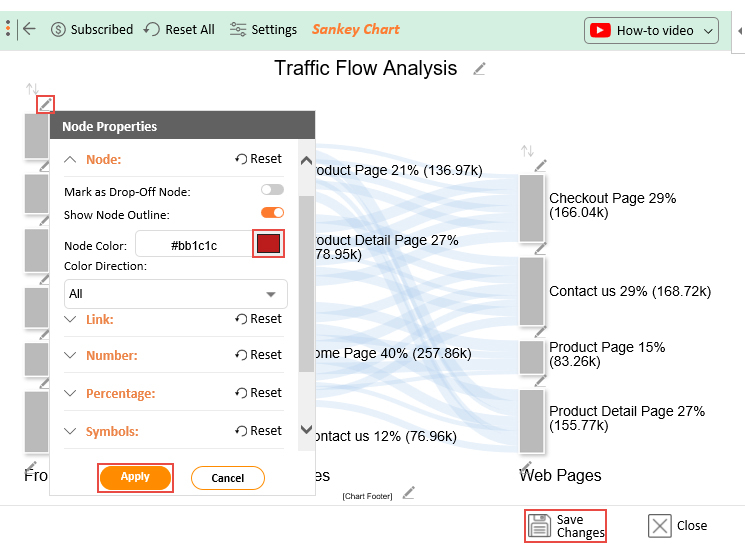Screen dimensions: 745x555
Task: Toggle Show Node Outline switch
Action: [272, 212]
